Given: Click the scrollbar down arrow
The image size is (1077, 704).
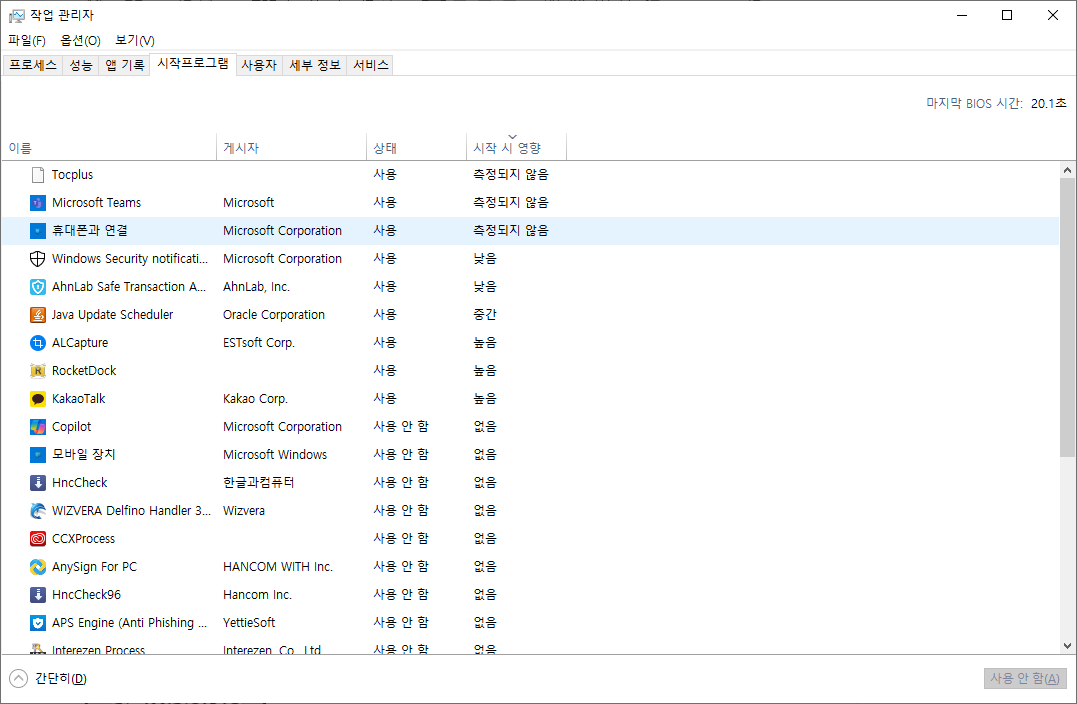Looking at the screenshot, I should point(1067,646).
